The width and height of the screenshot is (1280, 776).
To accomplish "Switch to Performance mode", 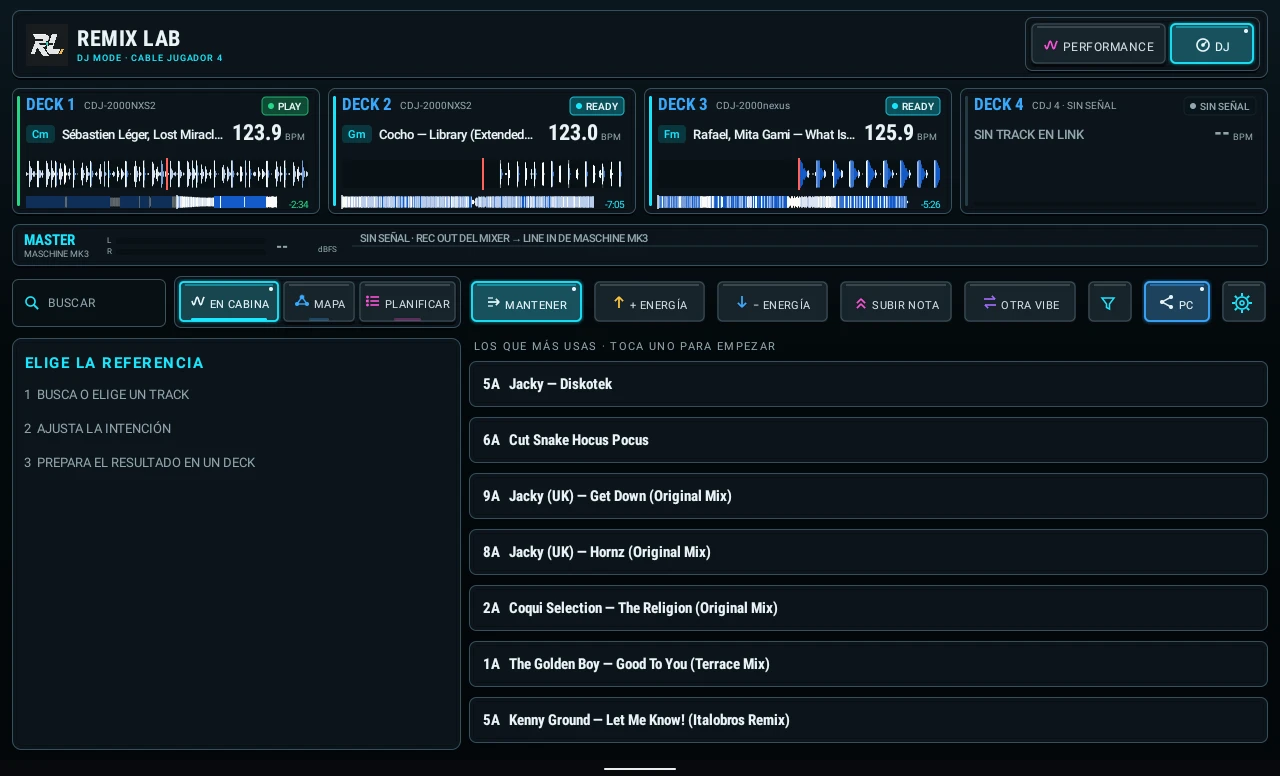I will 1098,45.
